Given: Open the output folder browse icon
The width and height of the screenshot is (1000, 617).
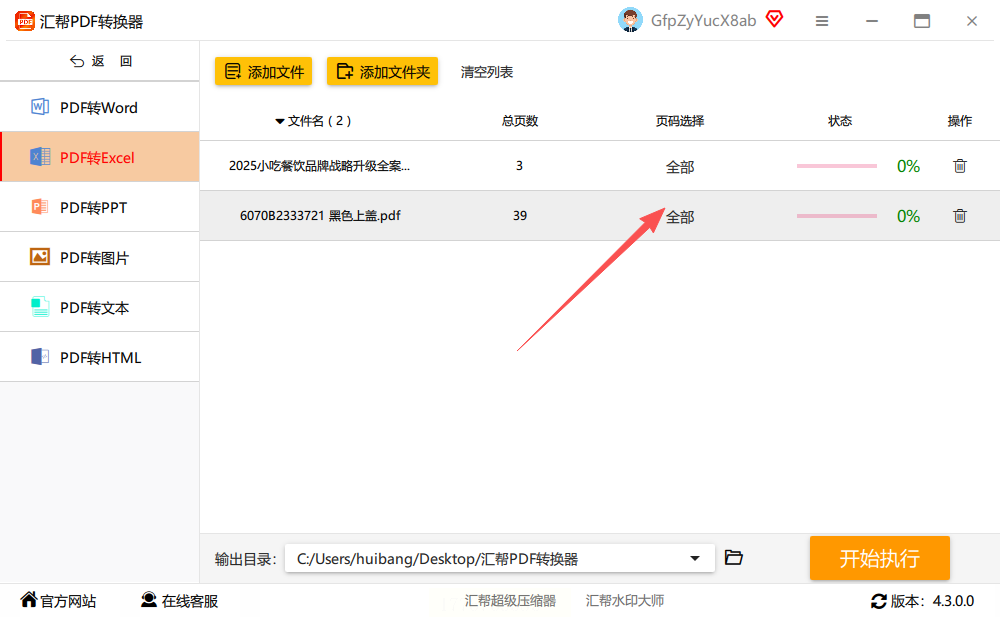Looking at the screenshot, I should tap(733, 558).
